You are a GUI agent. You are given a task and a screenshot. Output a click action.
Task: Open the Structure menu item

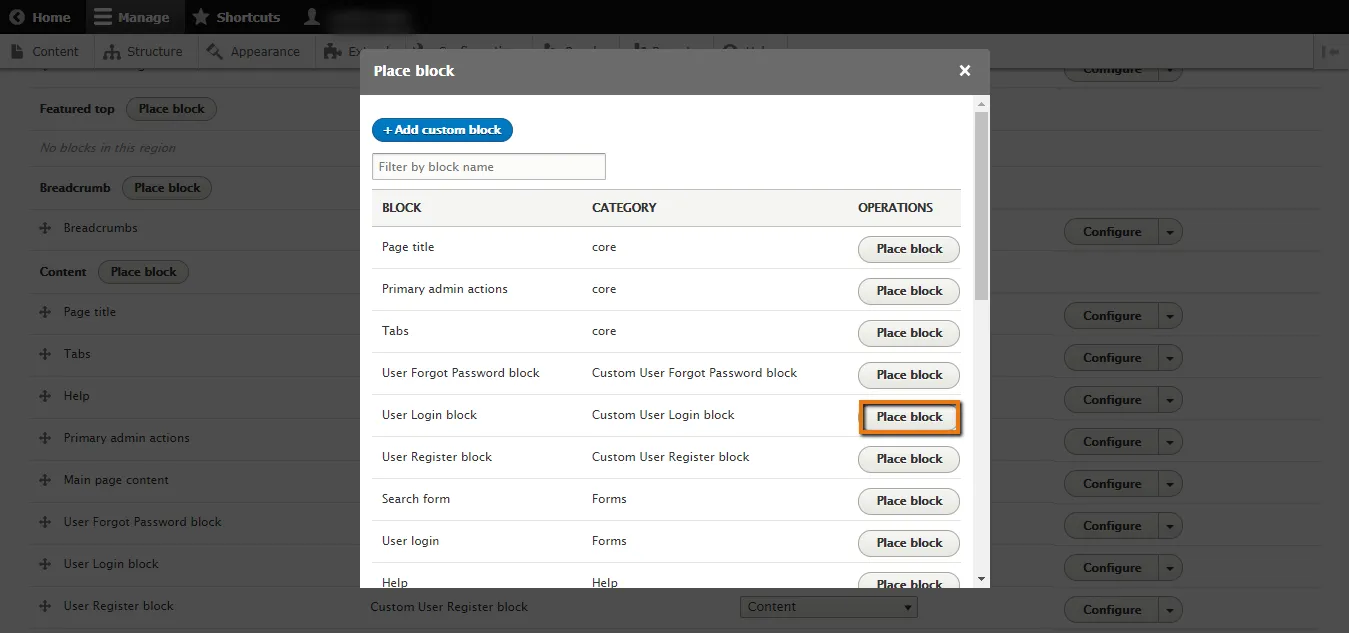[x=143, y=51]
